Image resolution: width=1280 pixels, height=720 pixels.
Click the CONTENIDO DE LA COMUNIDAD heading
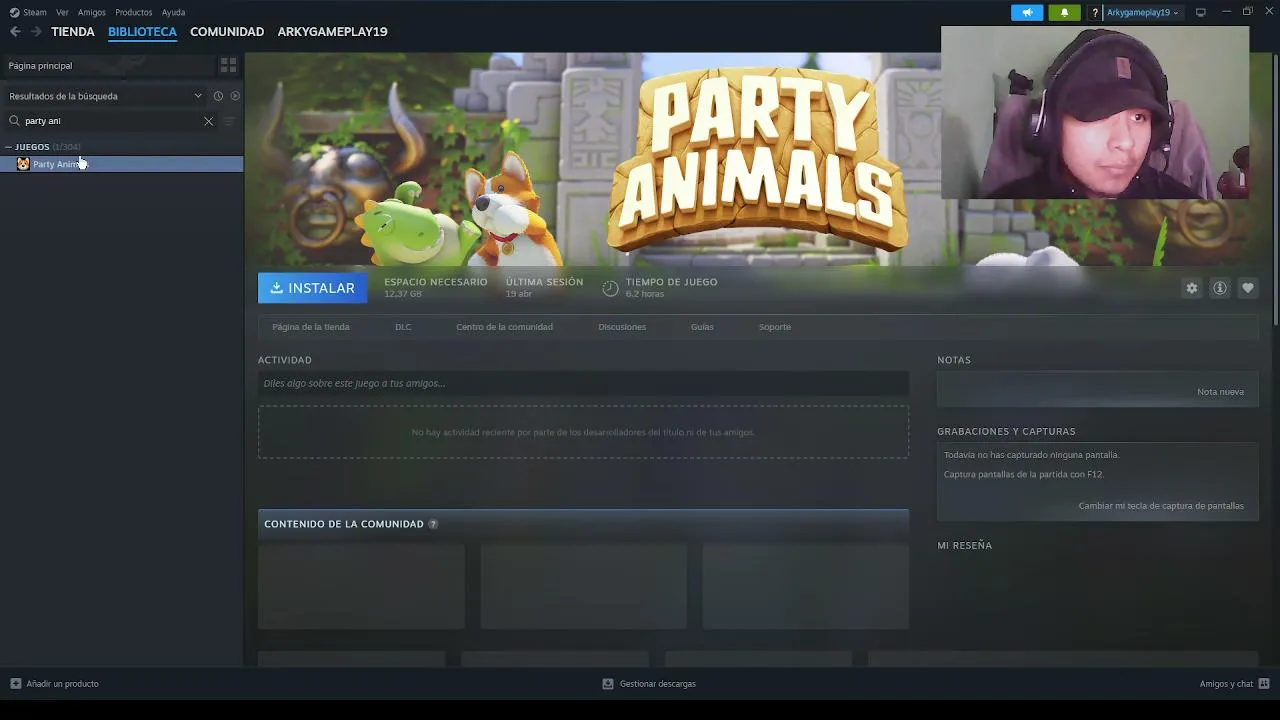pyautogui.click(x=344, y=524)
